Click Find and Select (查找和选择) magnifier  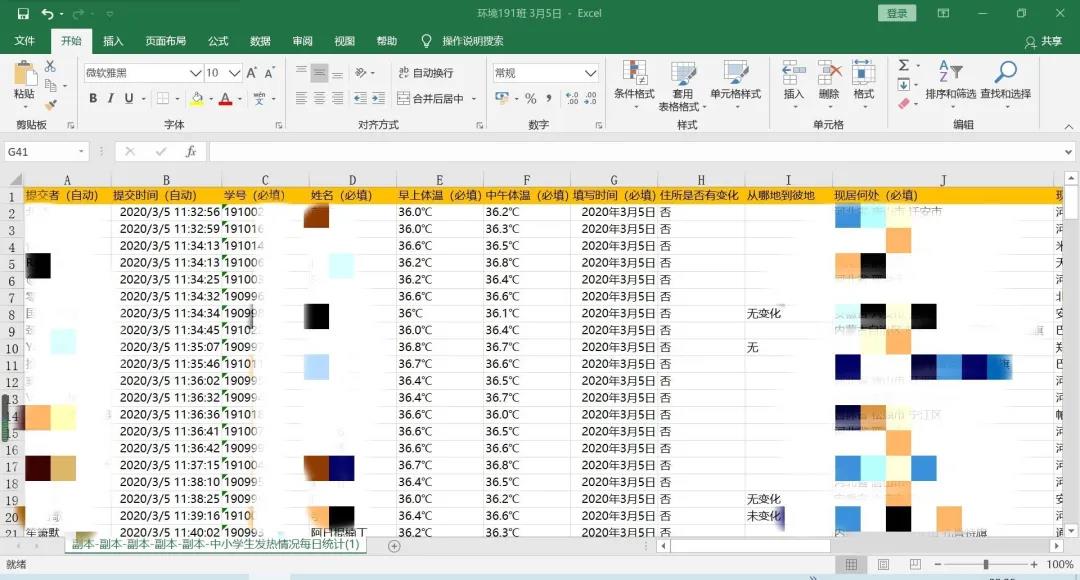coord(1005,78)
